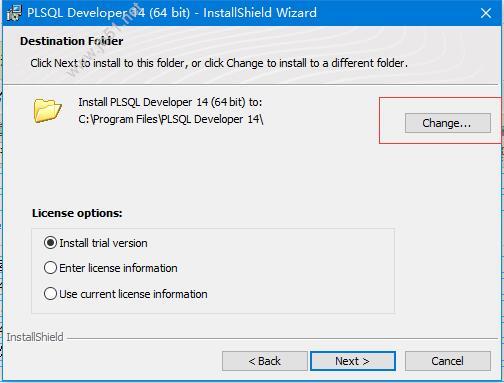The height and width of the screenshot is (383, 504).
Task: Click the installer icon in the title bar
Action: point(14,13)
